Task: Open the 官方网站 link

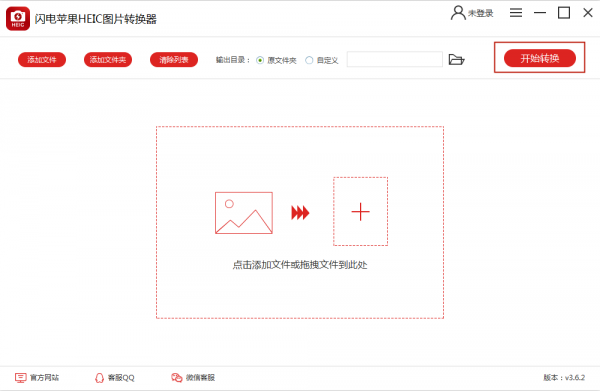Action: (44, 378)
